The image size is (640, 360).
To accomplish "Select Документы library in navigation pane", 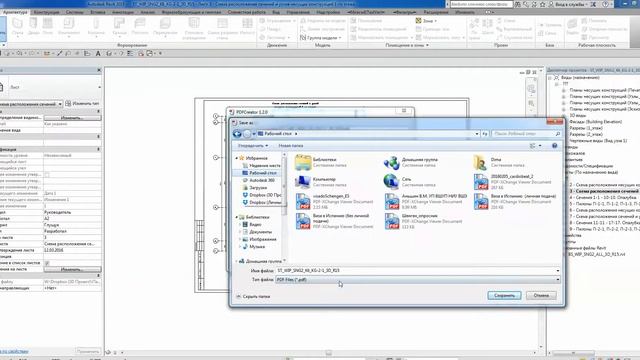I will (x=257, y=232).
